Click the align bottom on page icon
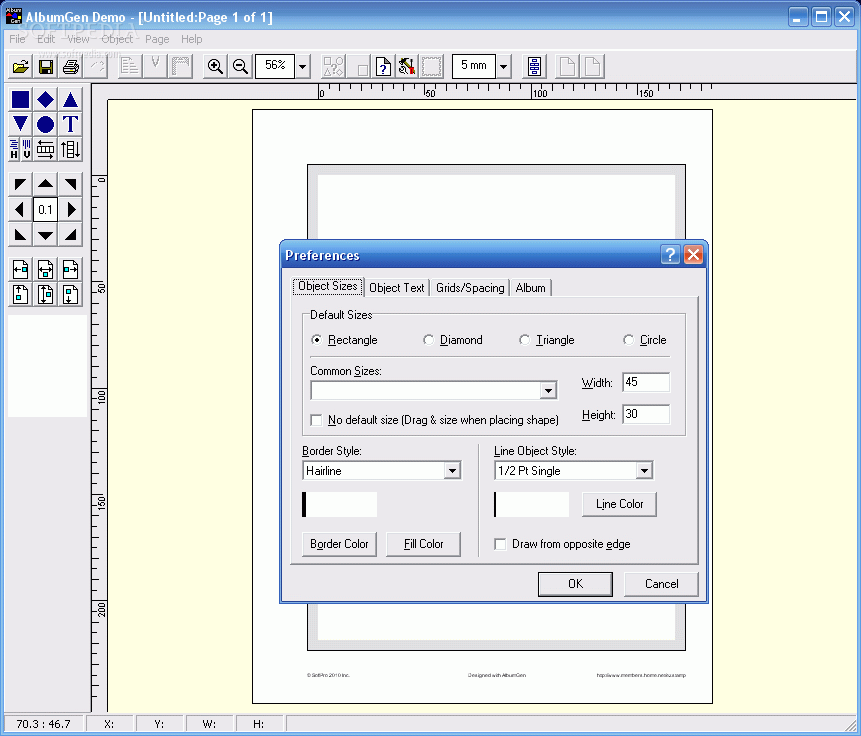Screen dimensions: 861x736 pos(70,294)
